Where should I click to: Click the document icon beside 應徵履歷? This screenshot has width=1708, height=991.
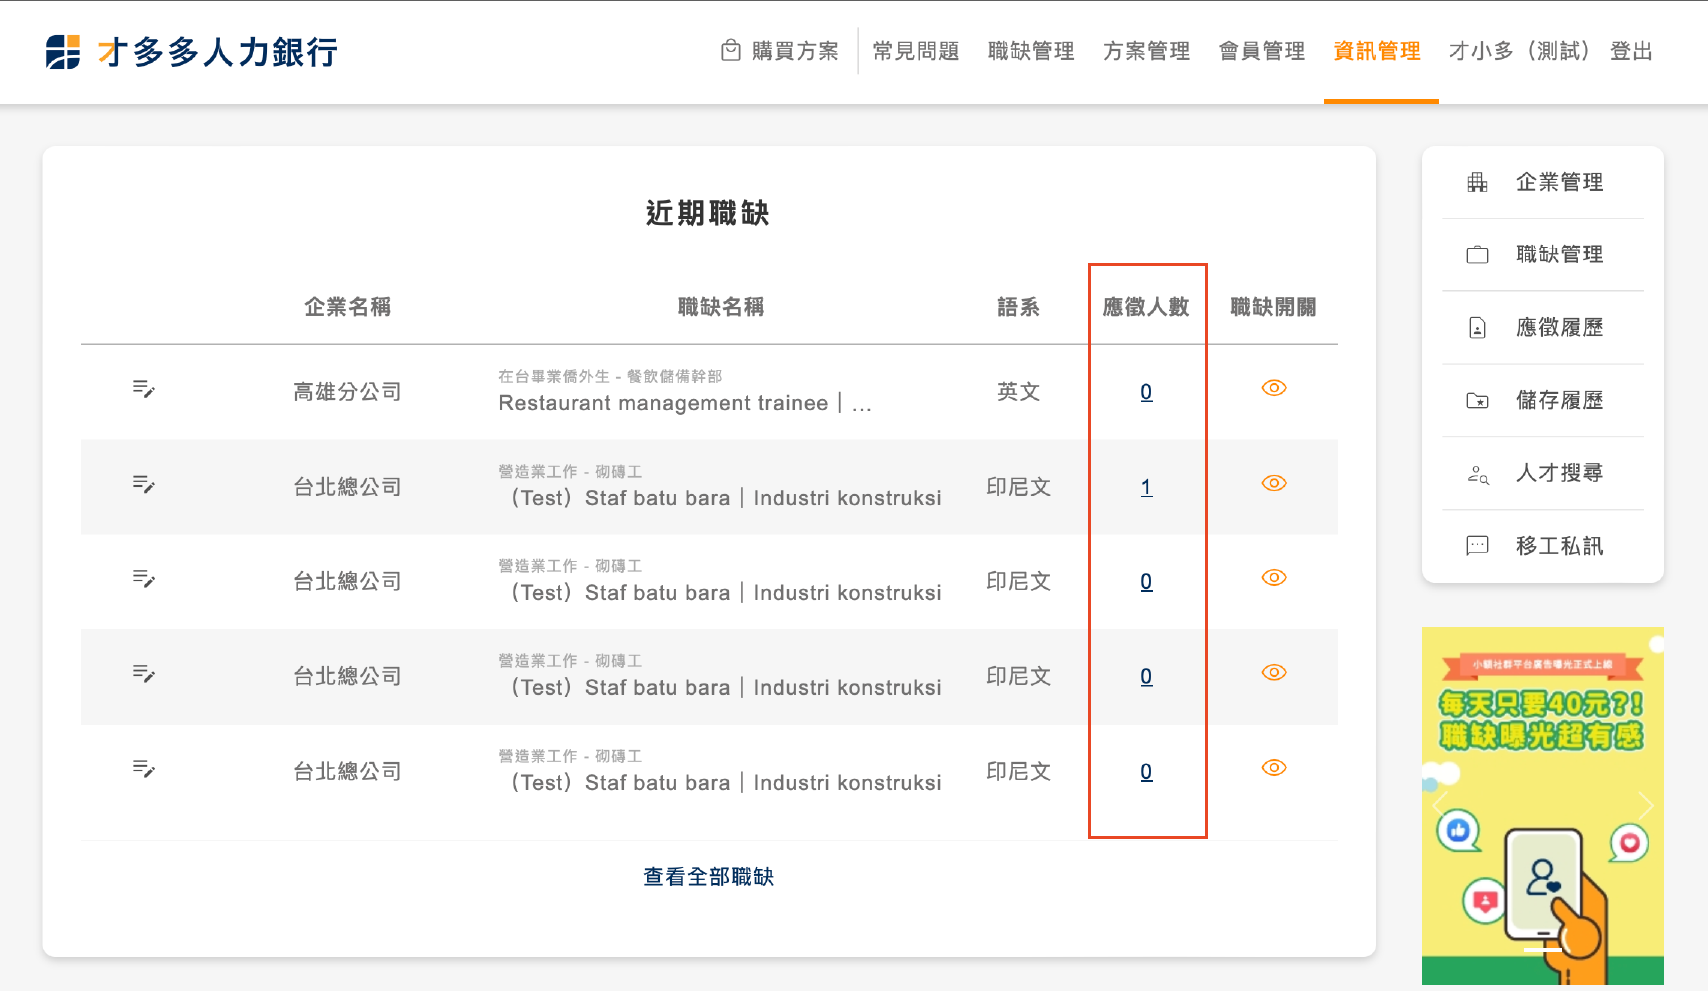(1477, 328)
